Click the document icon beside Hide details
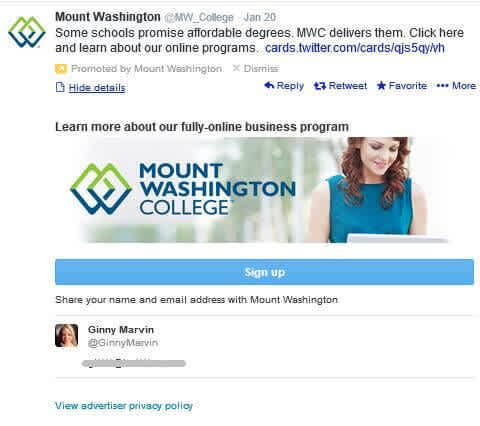The image size is (480, 426). point(60,88)
